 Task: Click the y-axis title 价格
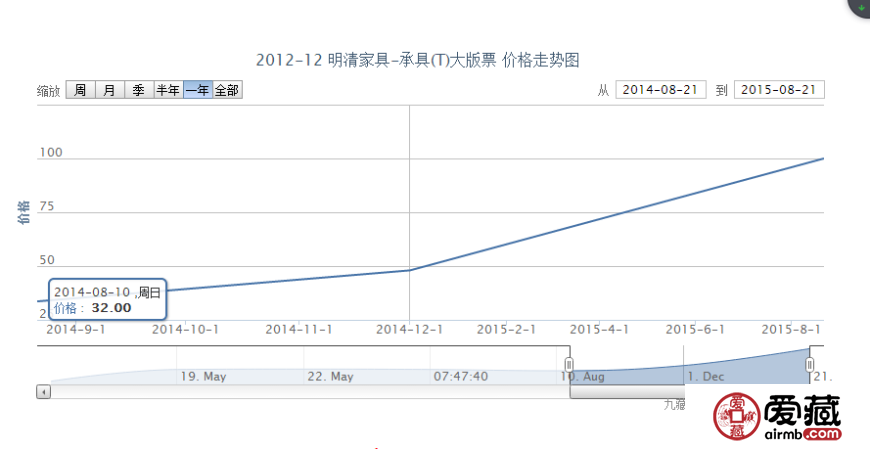(23, 213)
